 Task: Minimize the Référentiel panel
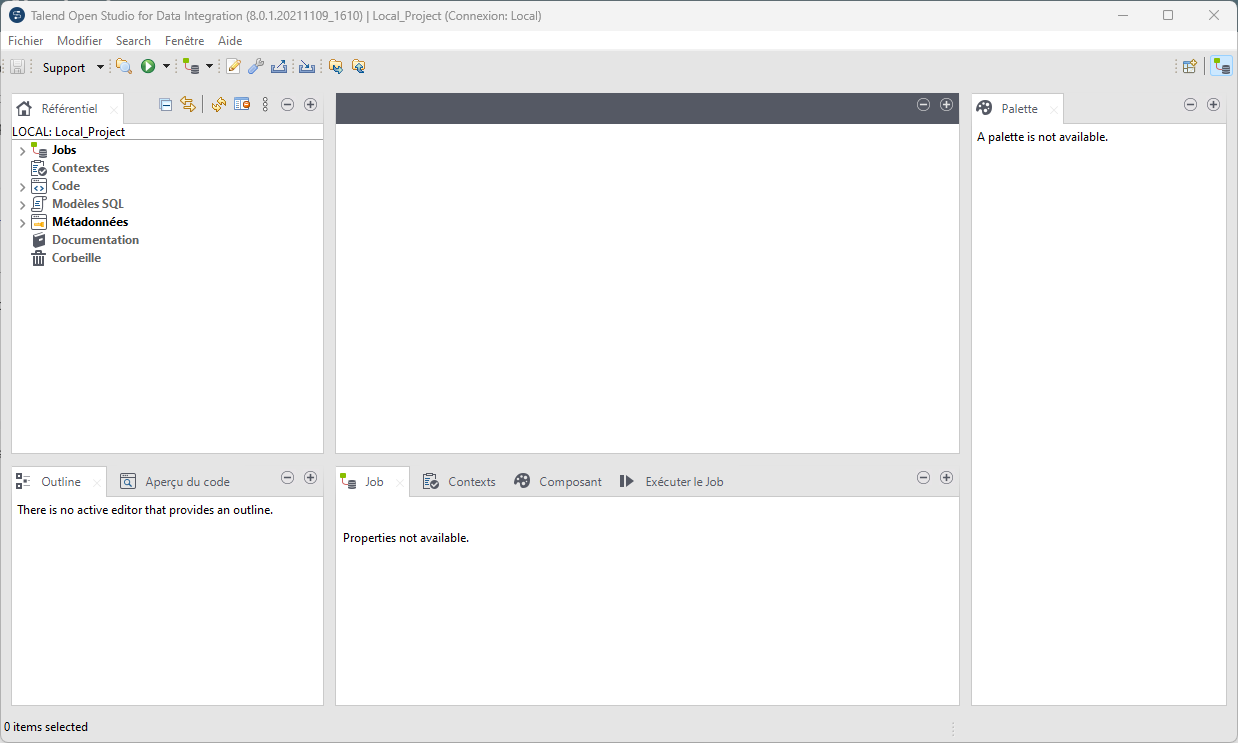click(287, 104)
